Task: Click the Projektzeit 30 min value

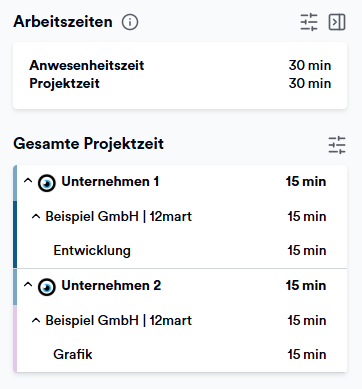Action: click(x=310, y=83)
